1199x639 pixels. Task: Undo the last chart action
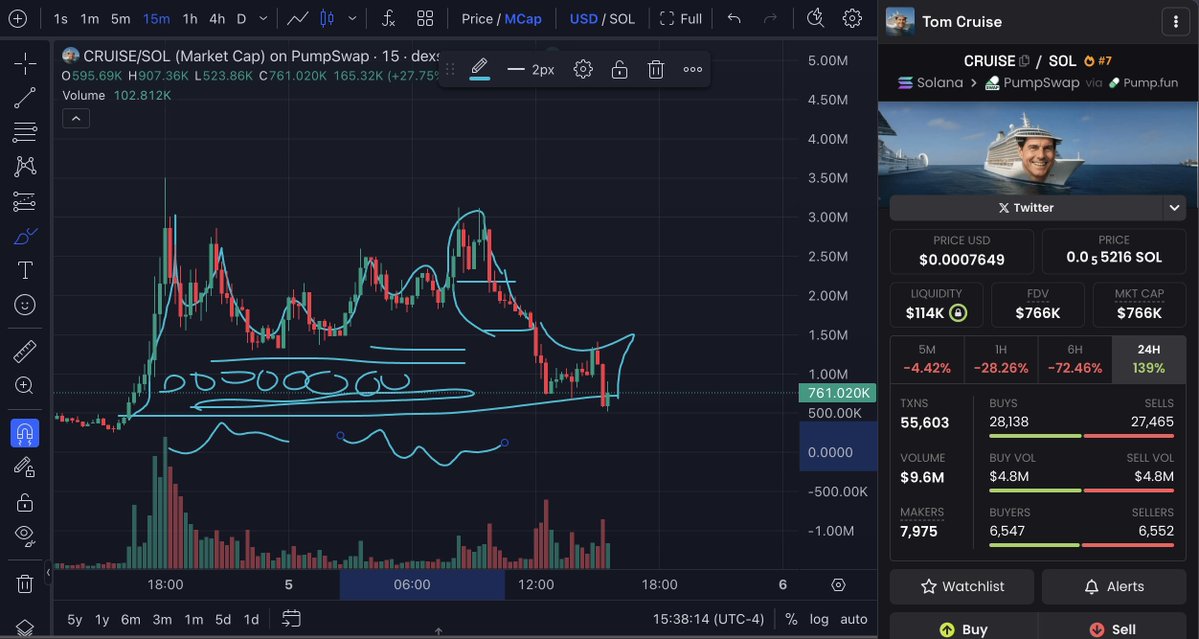pyautogui.click(x=734, y=18)
